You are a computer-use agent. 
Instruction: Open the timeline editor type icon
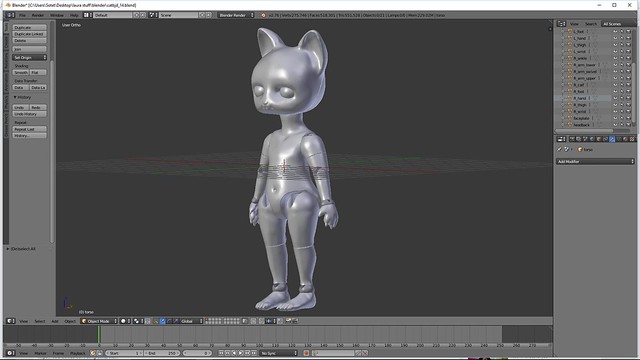tap(10, 353)
